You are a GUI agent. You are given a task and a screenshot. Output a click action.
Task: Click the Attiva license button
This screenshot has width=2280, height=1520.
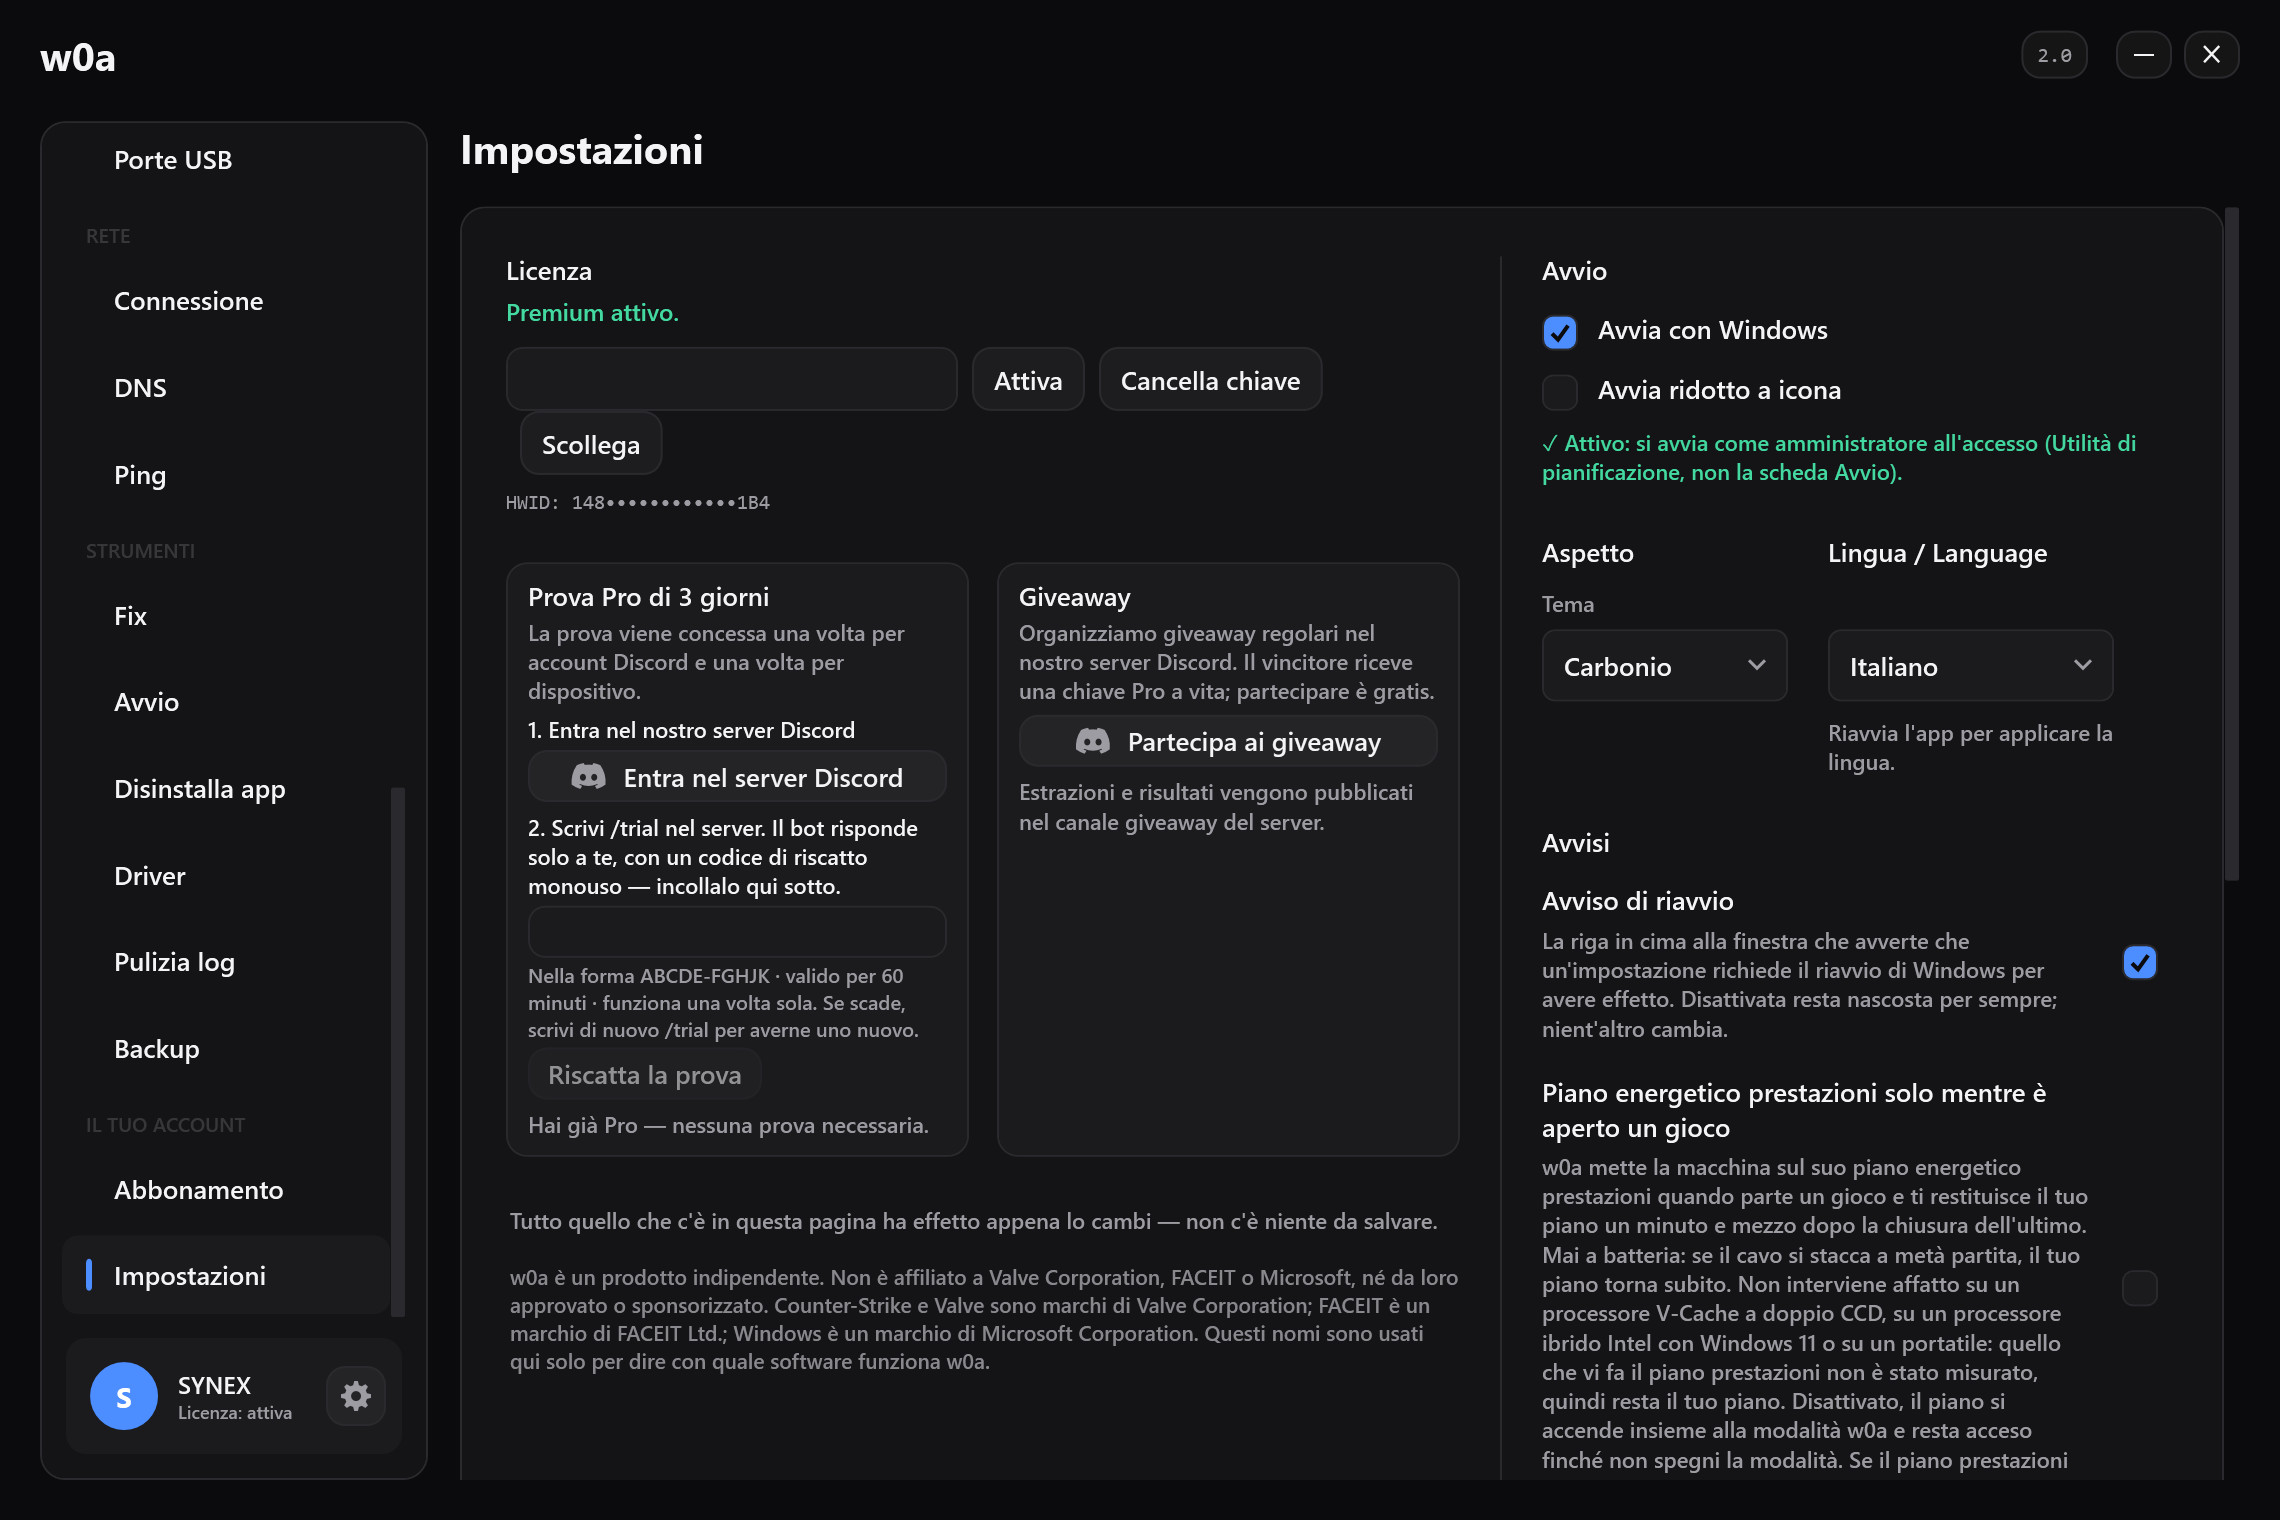click(x=1028, y=380)
